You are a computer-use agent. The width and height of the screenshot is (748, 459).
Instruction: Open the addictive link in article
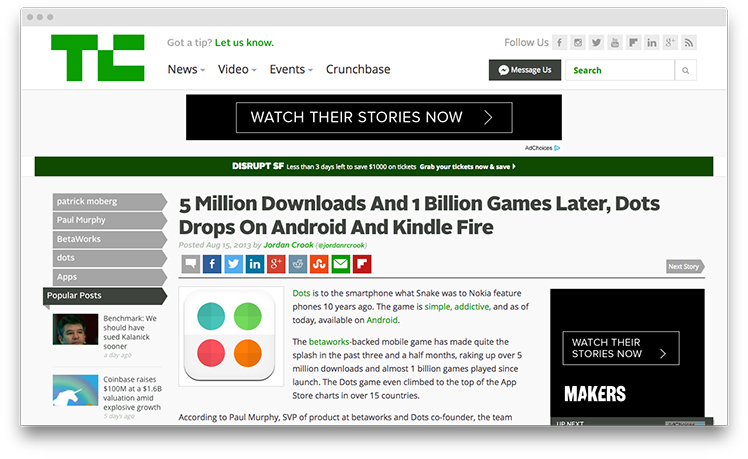[472, 306]
